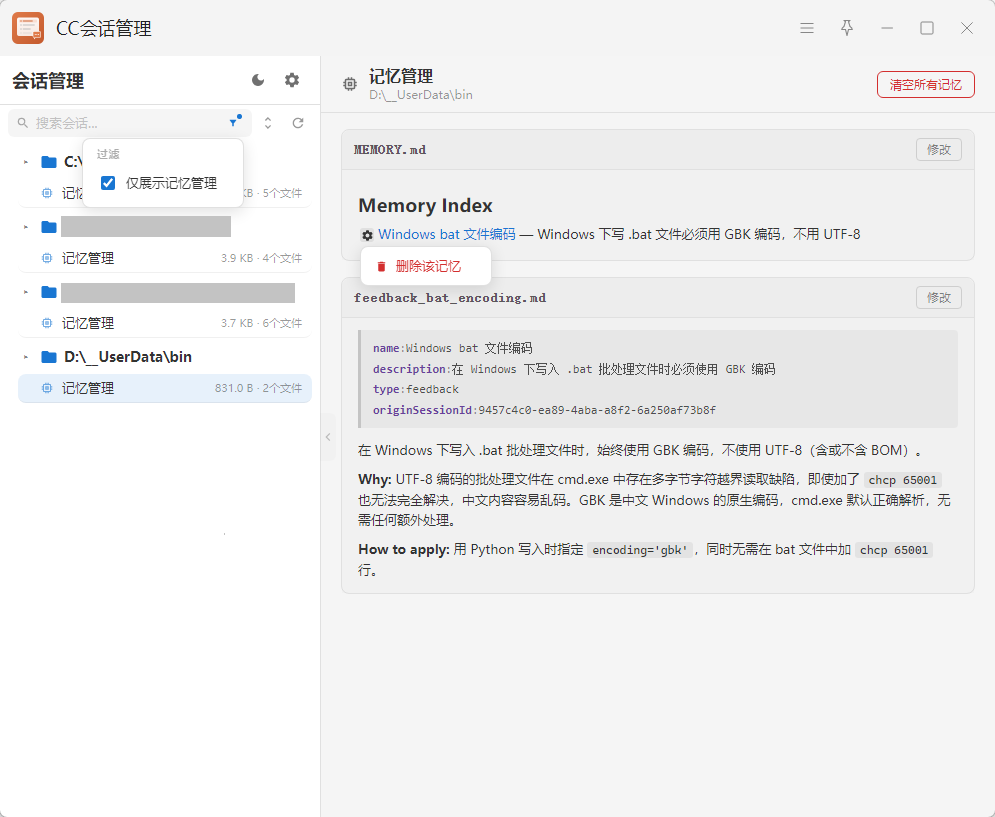Click chip icon of 3.9 KB memory row
This screenshot has width=995, height=817.
point(47,258)
